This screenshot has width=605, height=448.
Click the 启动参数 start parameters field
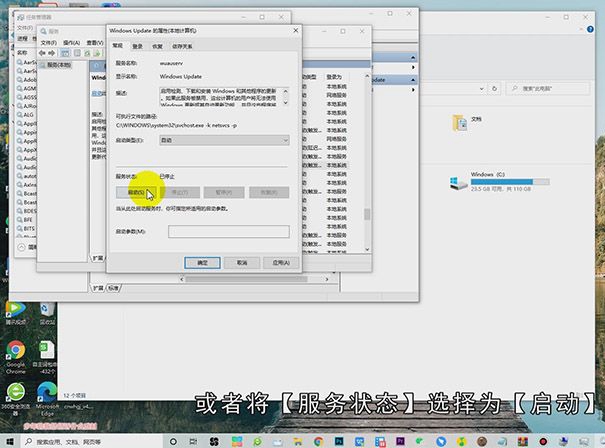(229, 232)
